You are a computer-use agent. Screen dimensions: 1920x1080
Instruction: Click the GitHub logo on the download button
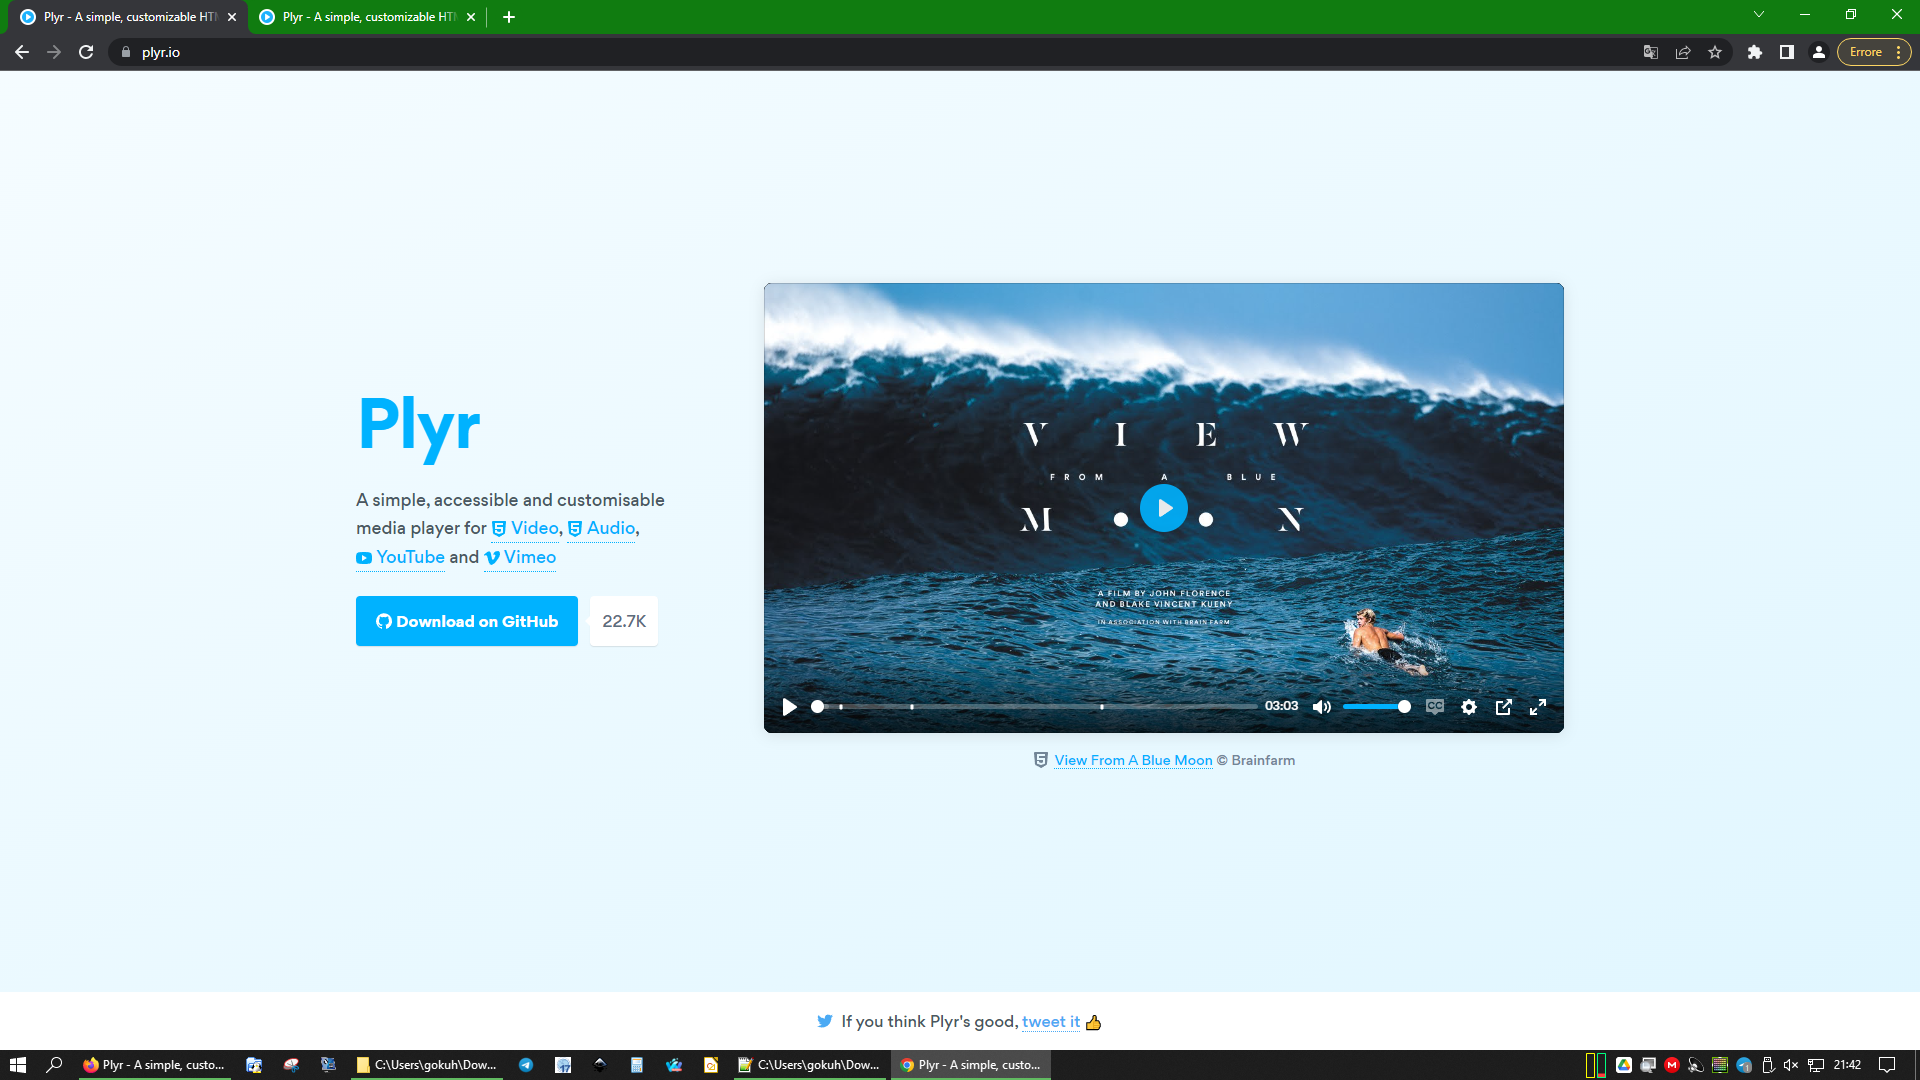pyautogui.click(x=383, y=621)
